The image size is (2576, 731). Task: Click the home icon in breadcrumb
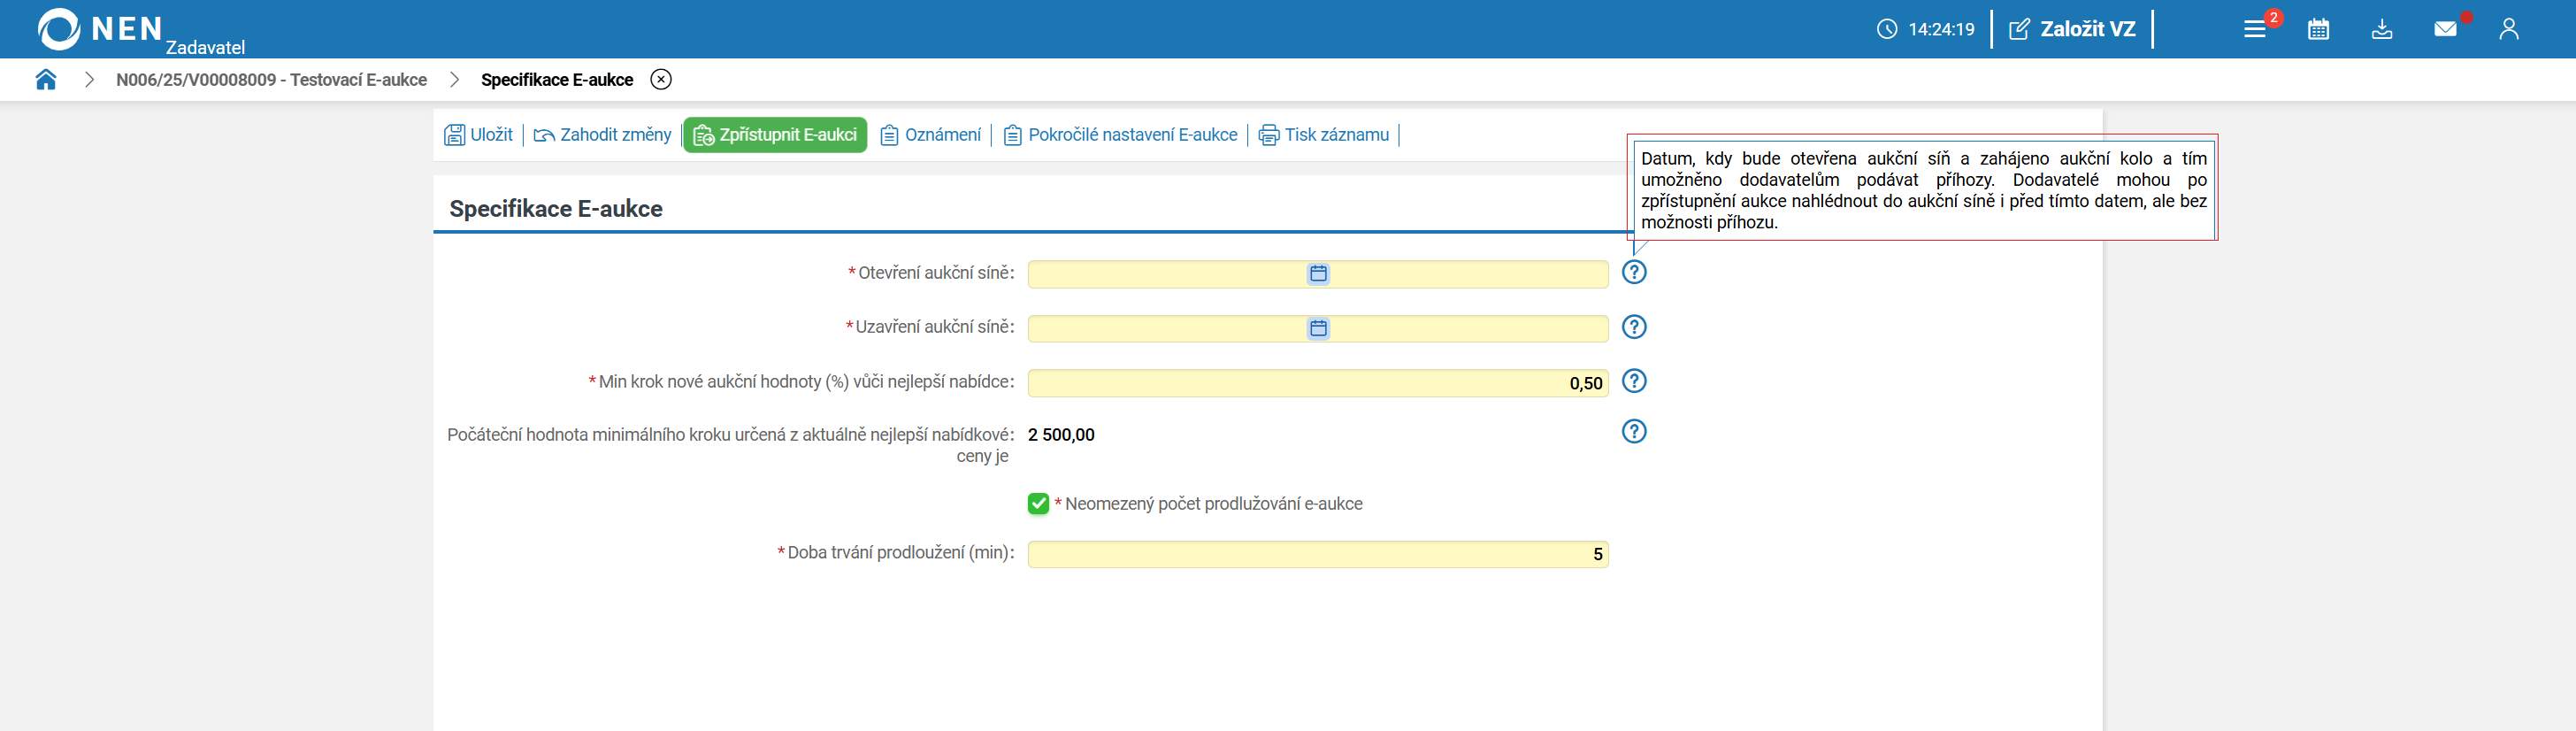click(x=46, y=80)
